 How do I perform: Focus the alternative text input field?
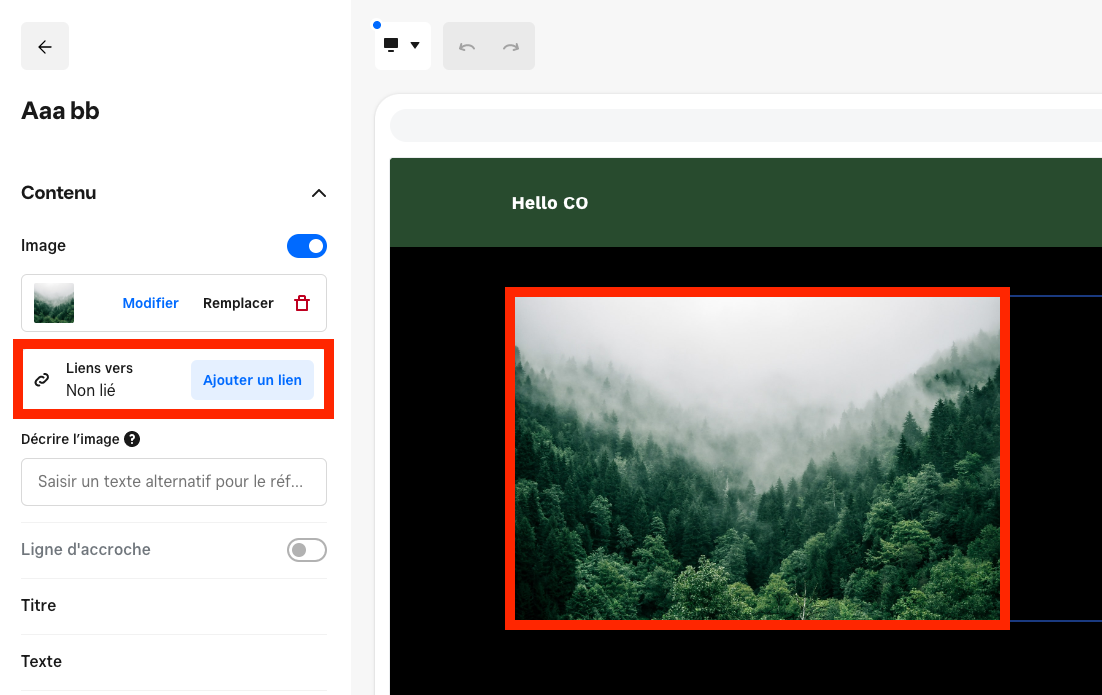(x=174, y=482)
